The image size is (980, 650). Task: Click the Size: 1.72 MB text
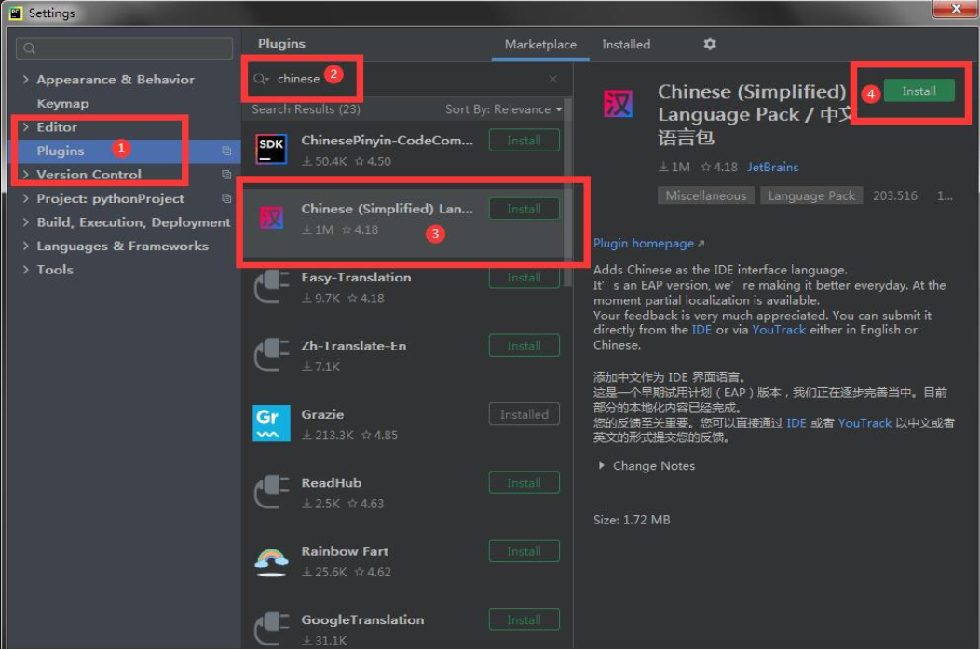click(631, 519)
